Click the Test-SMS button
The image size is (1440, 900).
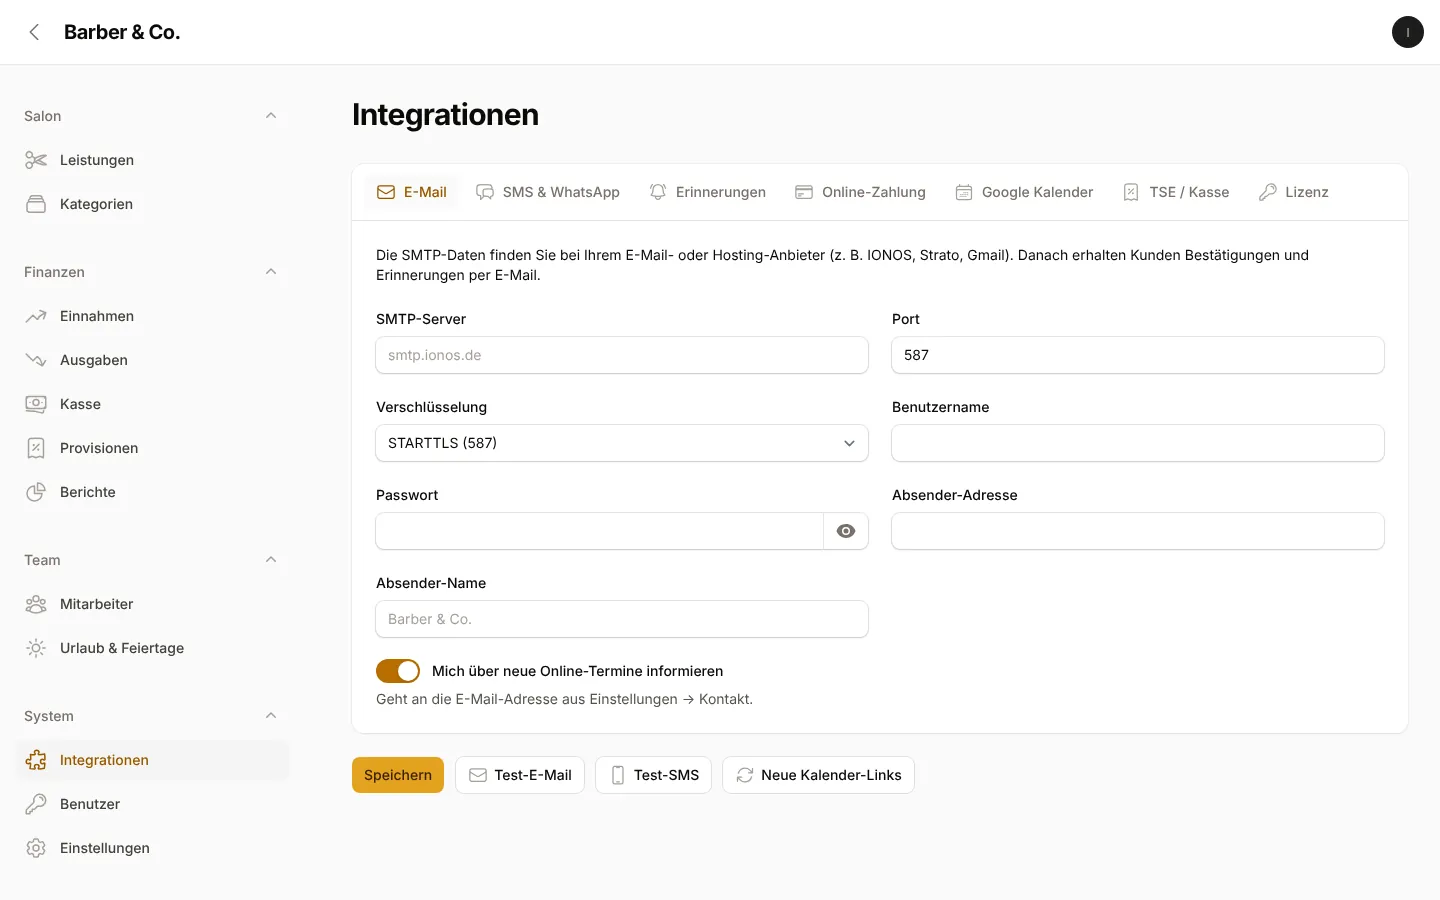(x=654, y=775)
